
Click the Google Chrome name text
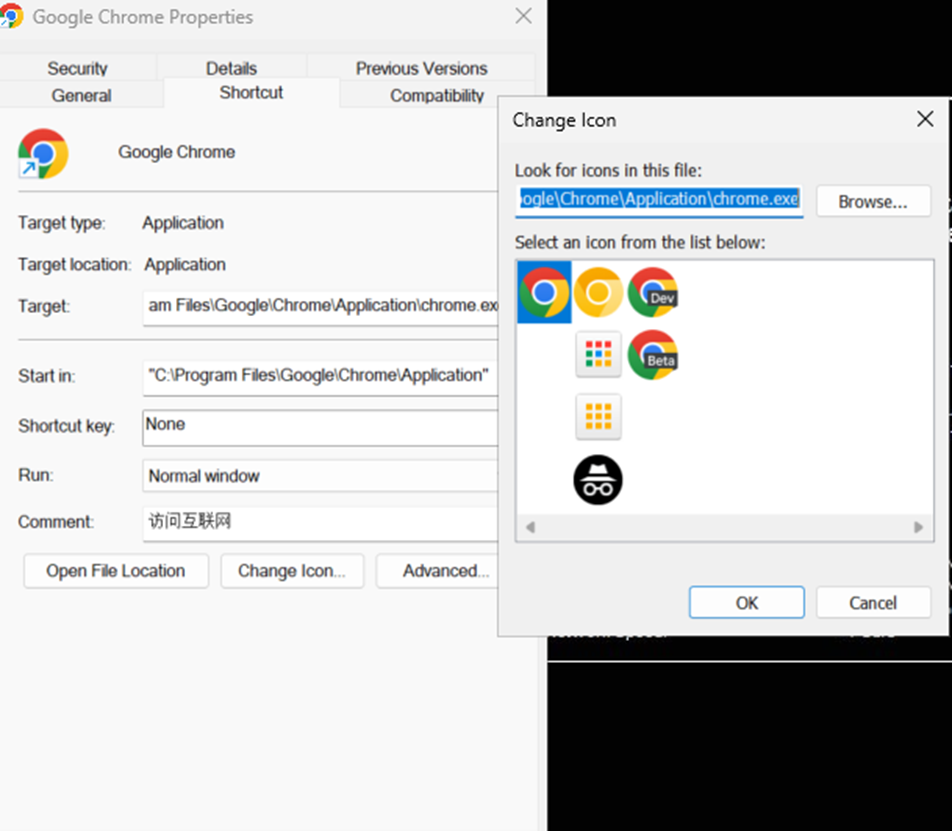pyautogui.click(x=177, y=152)
